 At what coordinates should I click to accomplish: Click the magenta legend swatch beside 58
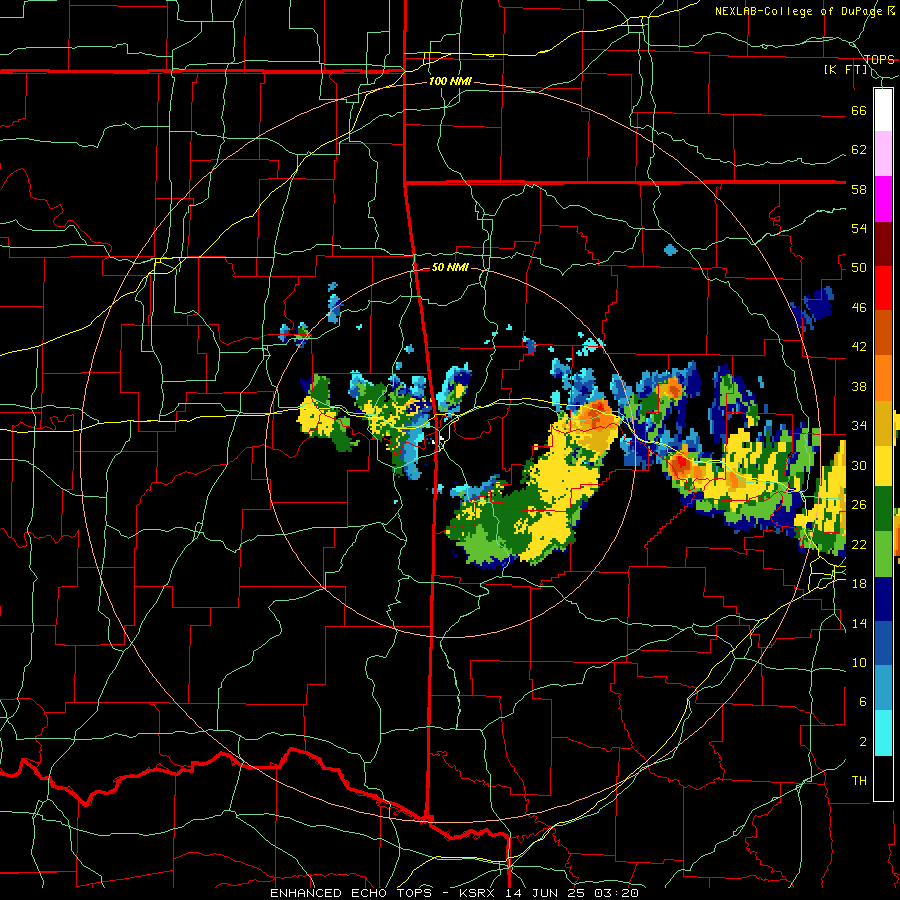click(x=883, y=199)
